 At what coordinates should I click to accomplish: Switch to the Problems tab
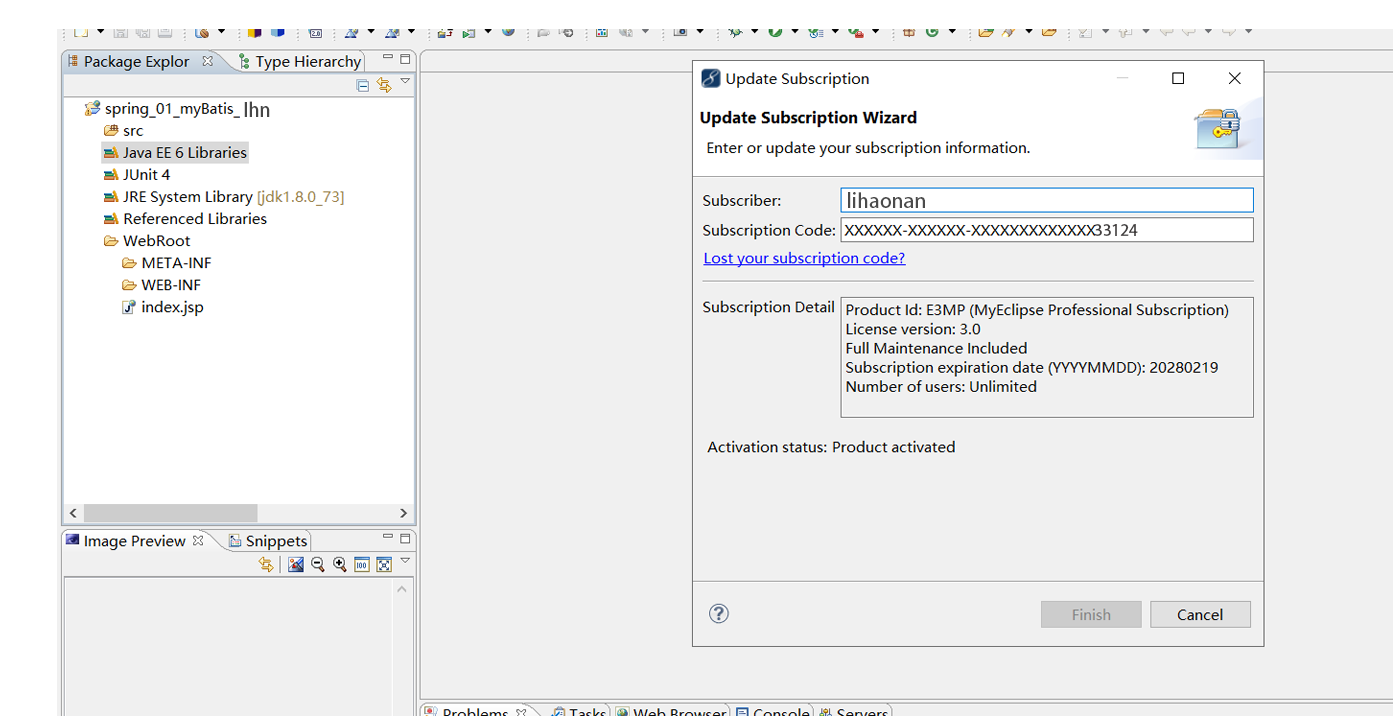point(475,711)
